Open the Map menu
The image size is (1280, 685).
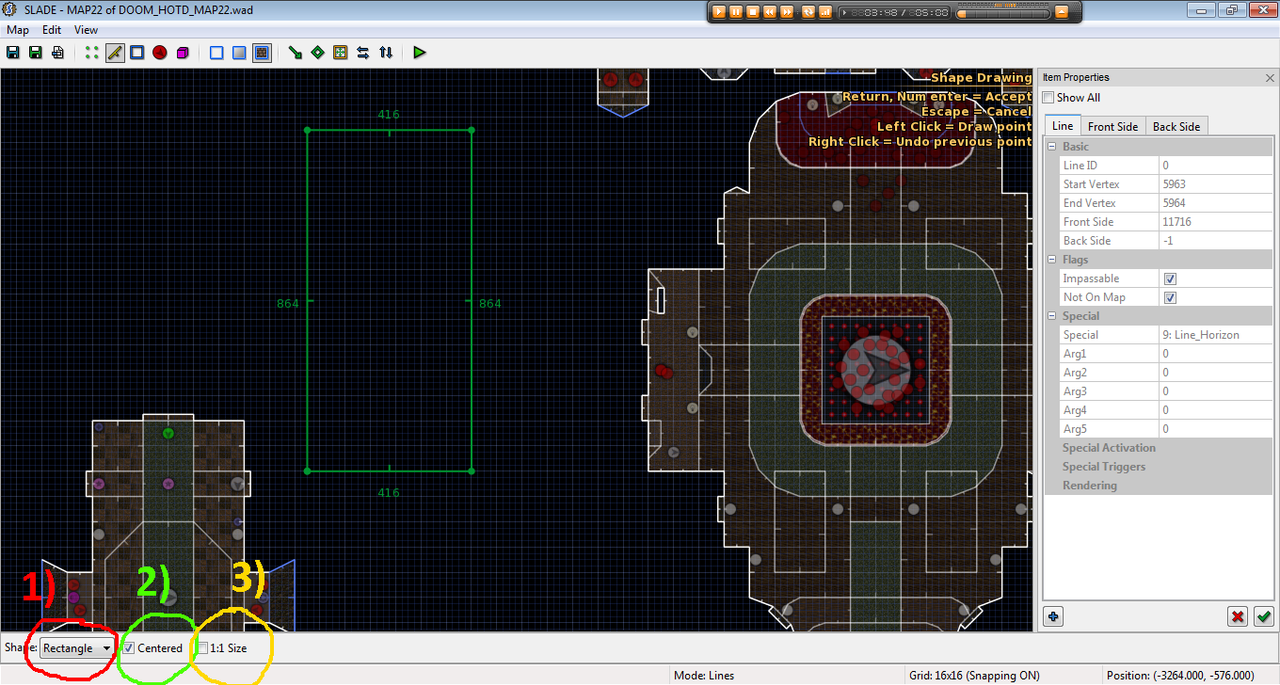pyautogui.click(x=18, y=30)
